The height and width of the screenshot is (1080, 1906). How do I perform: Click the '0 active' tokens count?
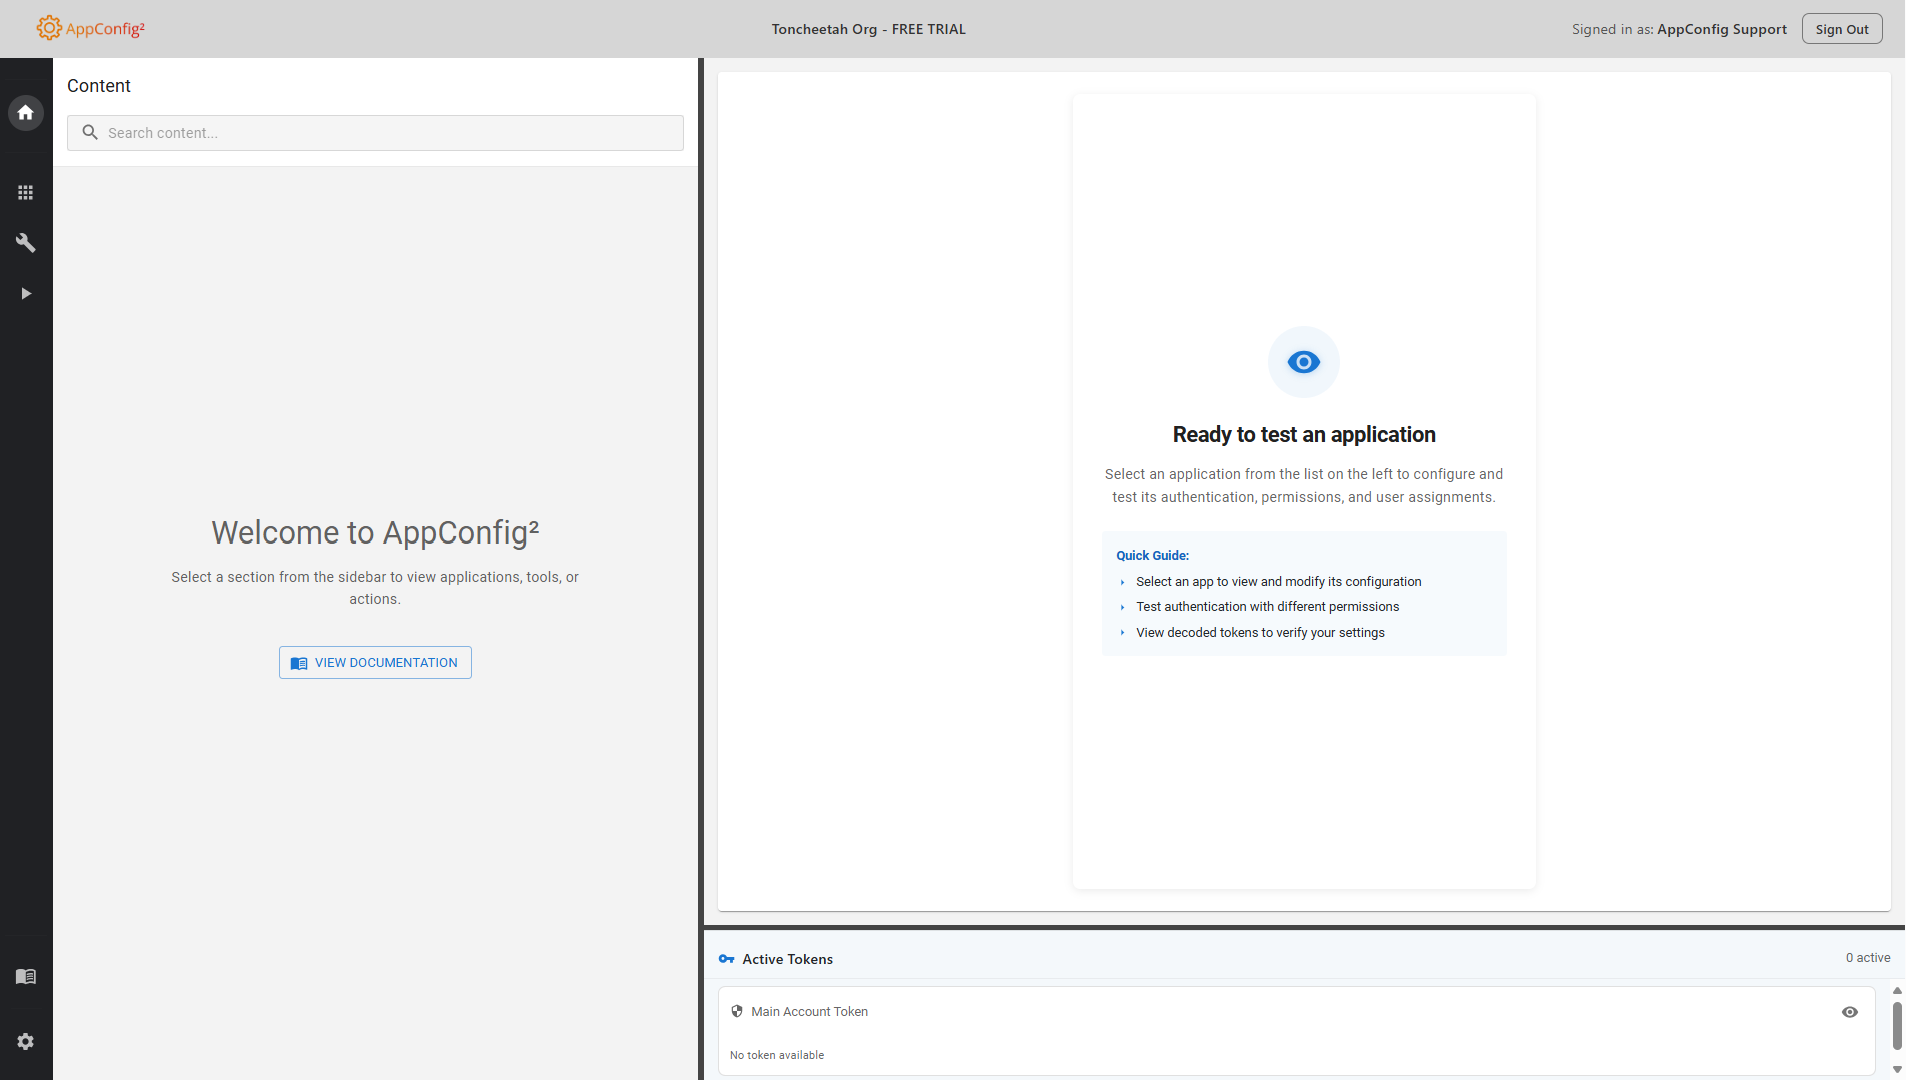click(1868, 958)
